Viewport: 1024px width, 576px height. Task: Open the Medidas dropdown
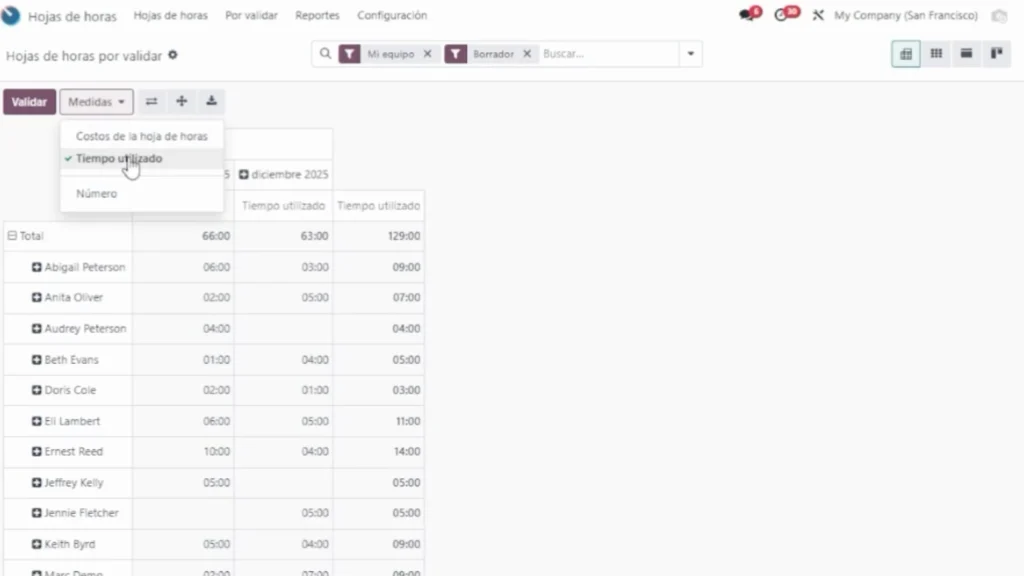96,102
